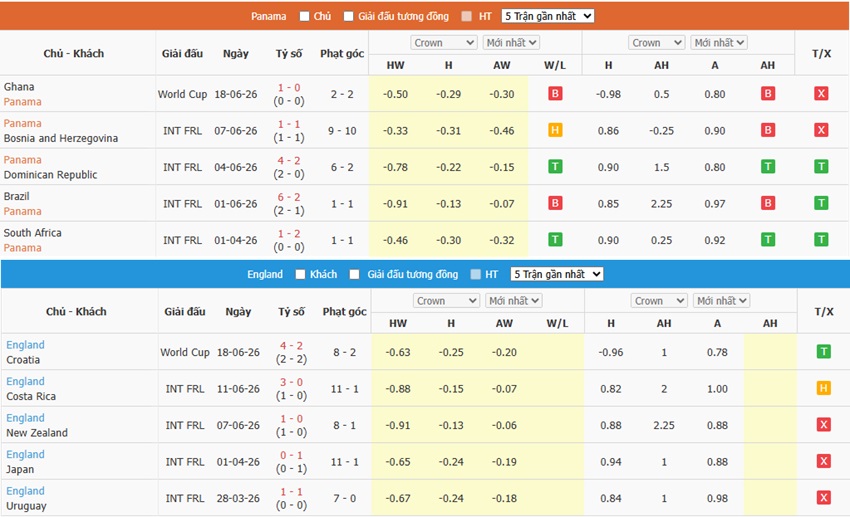This screenshot has width=850, height=517.
Task: Tick Giải đấu tương đồng checkbox for England
Action: [x=355, y=274]
